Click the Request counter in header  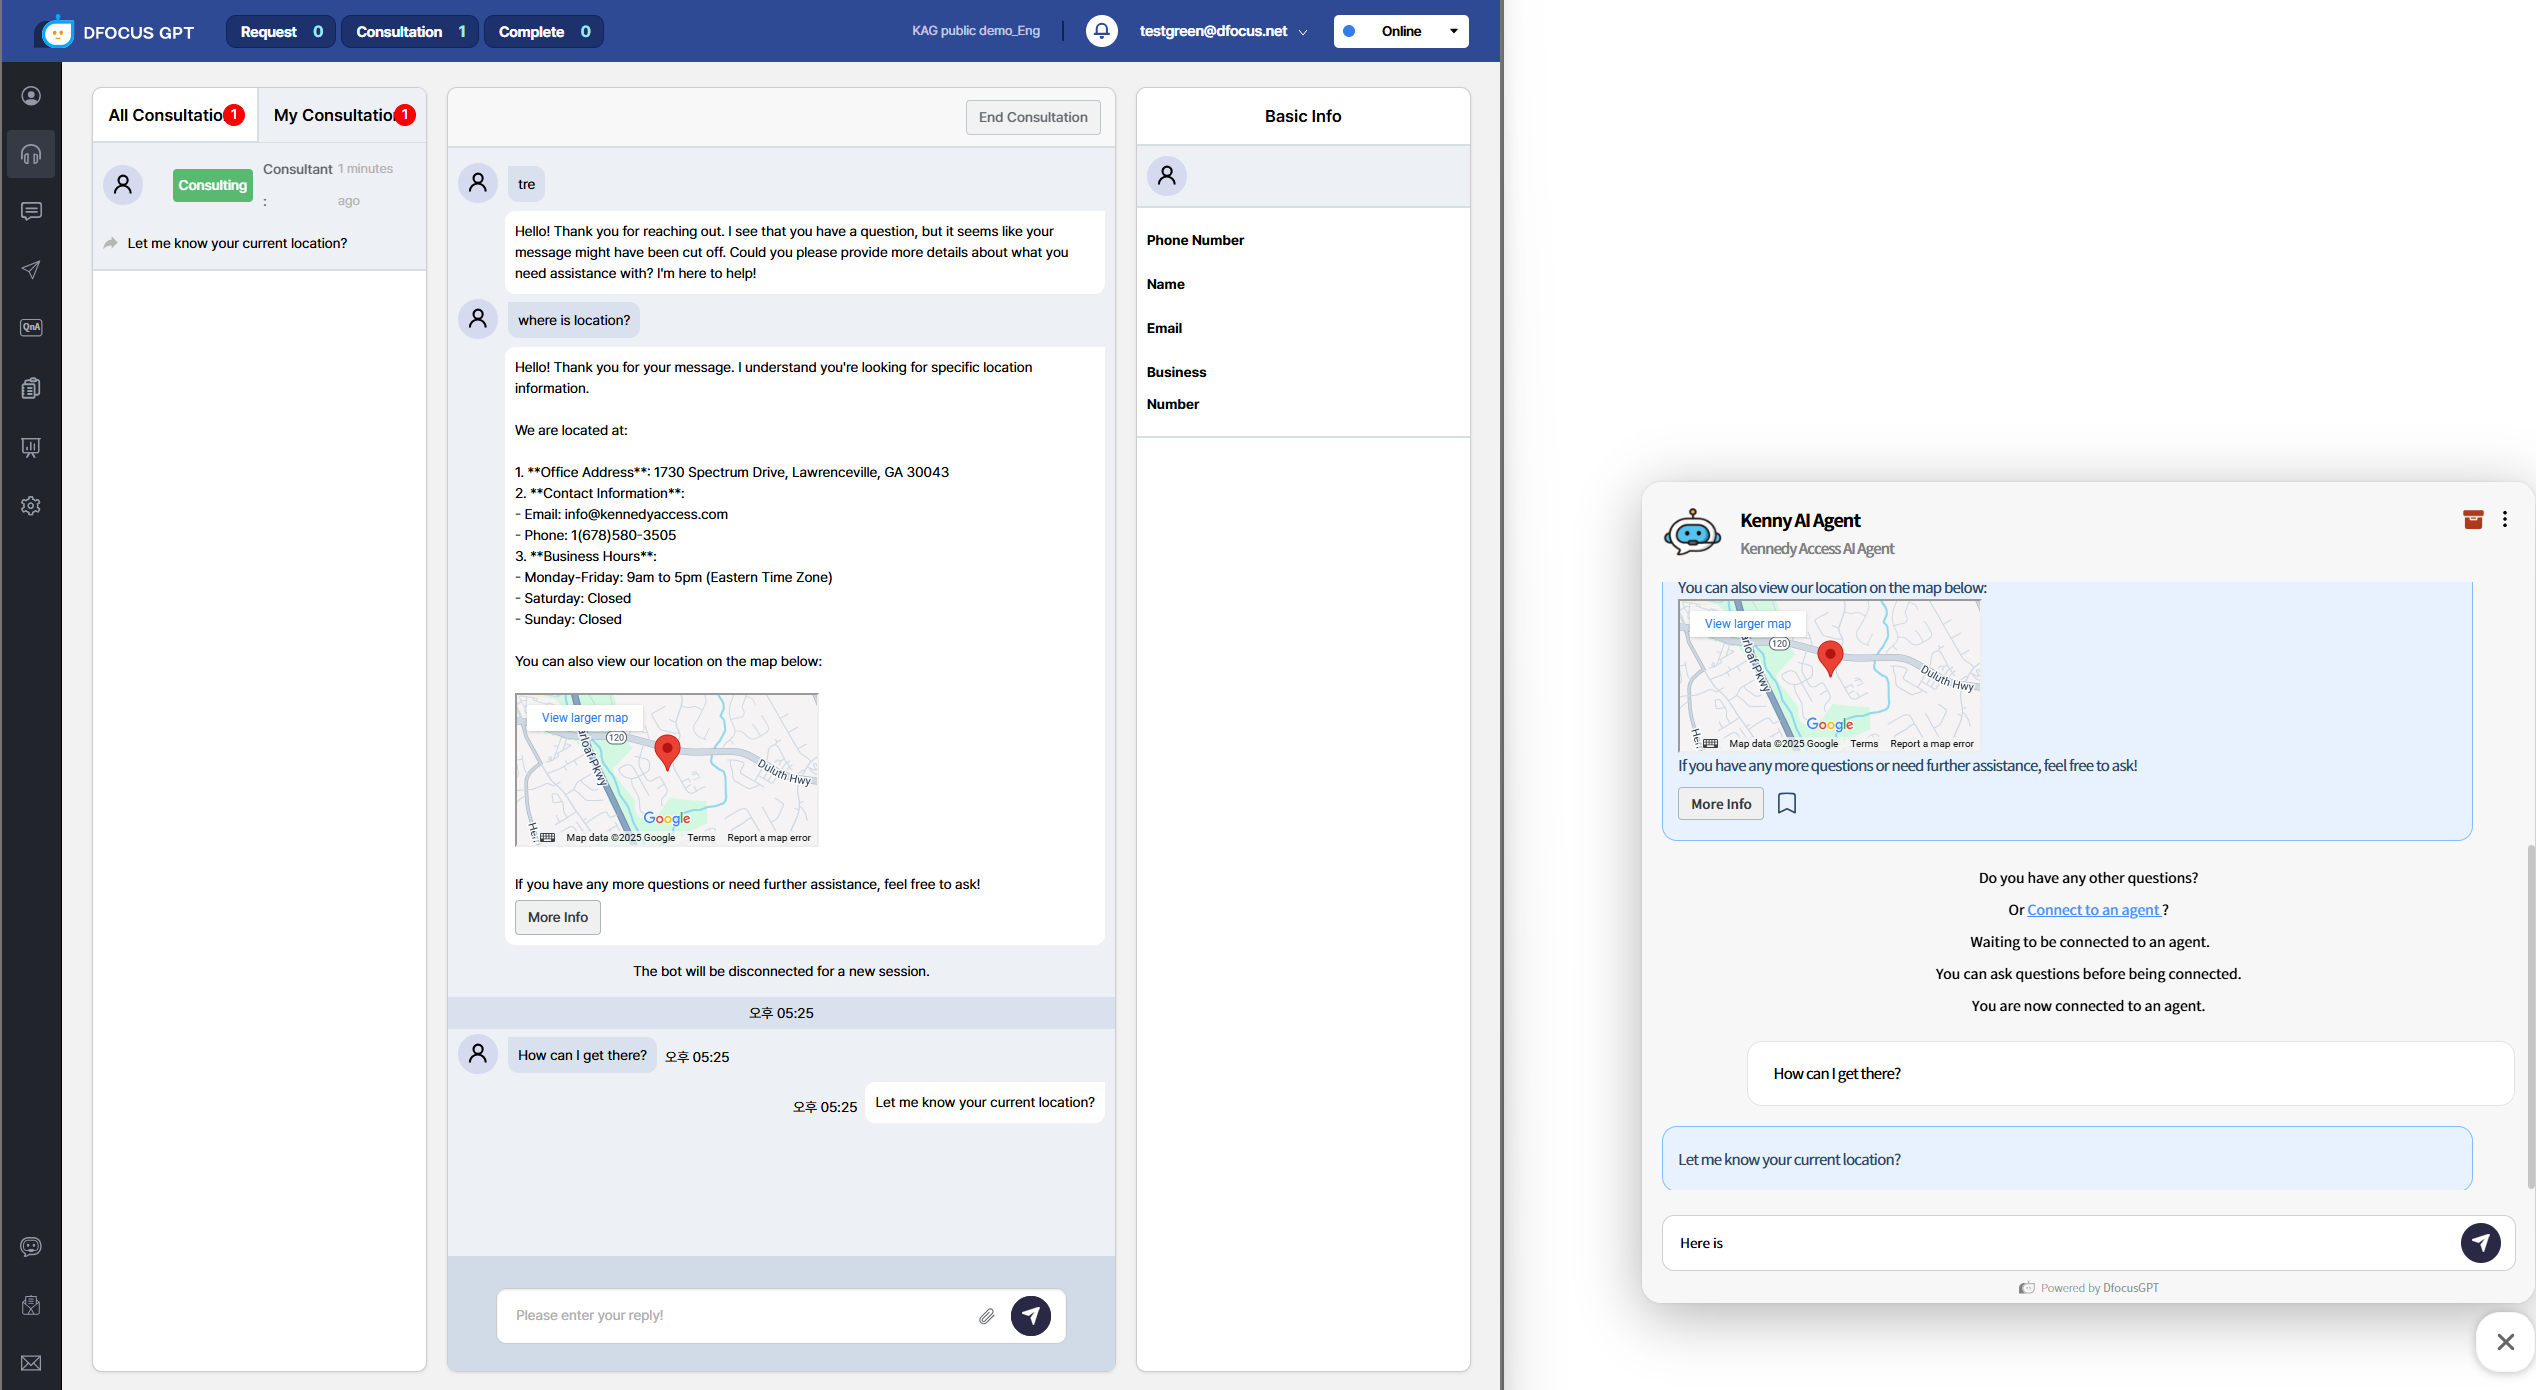pyautogui.click(x=280, y=31)
